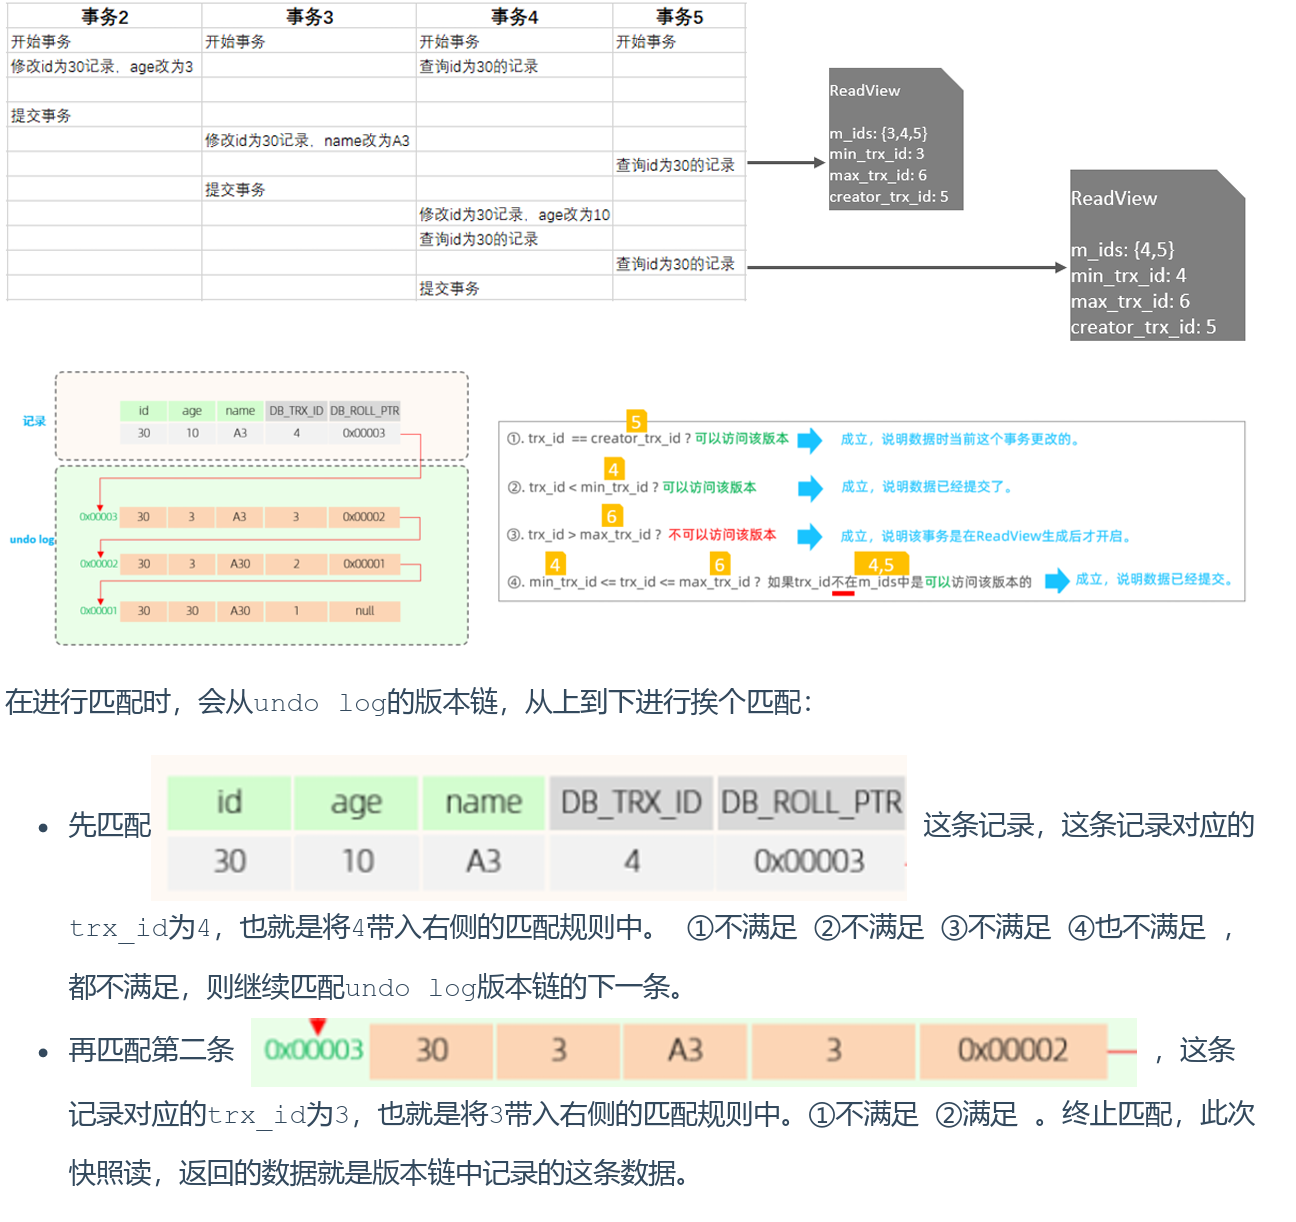Click max_trx_id: 6 in the {4,5} ReadView
The height and width of the screenshot is (1222, 1296).
point(1130,302)
